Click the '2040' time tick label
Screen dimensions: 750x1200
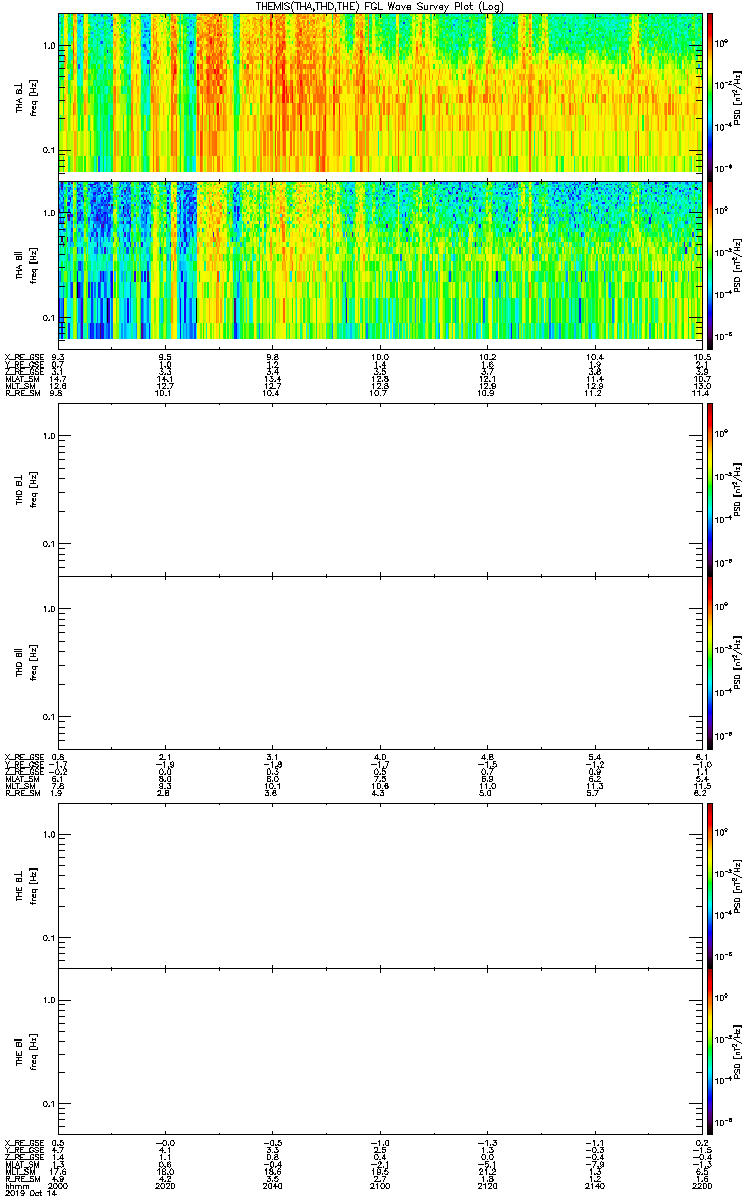click(273, 1185)
